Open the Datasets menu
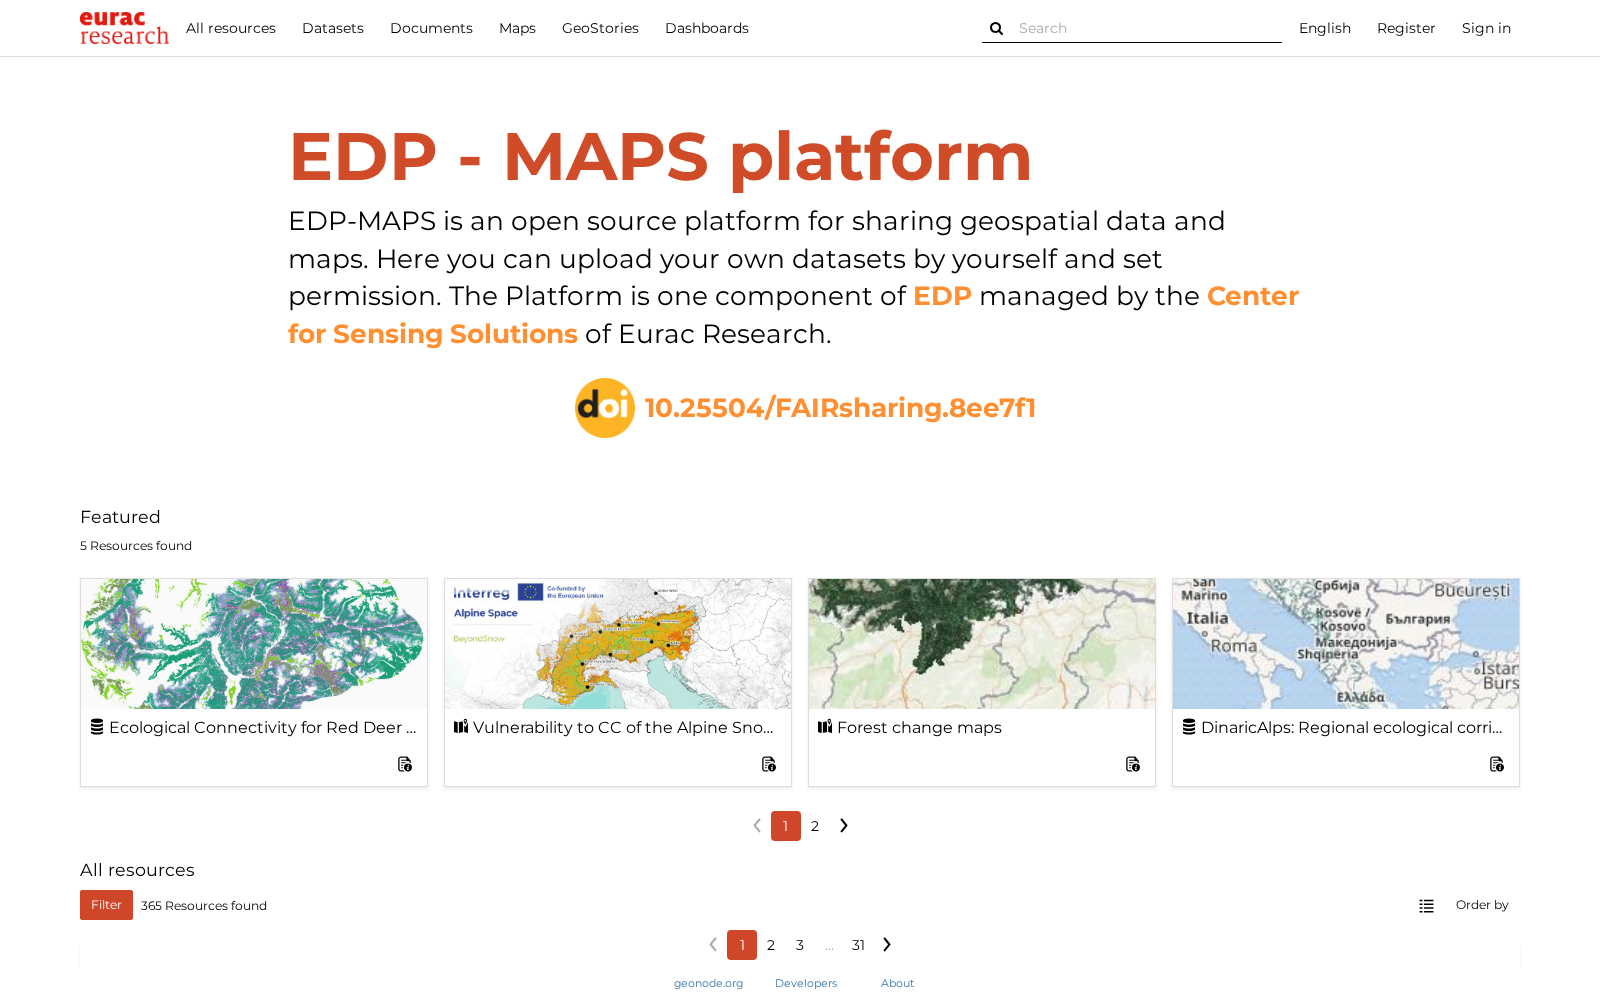 pos(333,28)
